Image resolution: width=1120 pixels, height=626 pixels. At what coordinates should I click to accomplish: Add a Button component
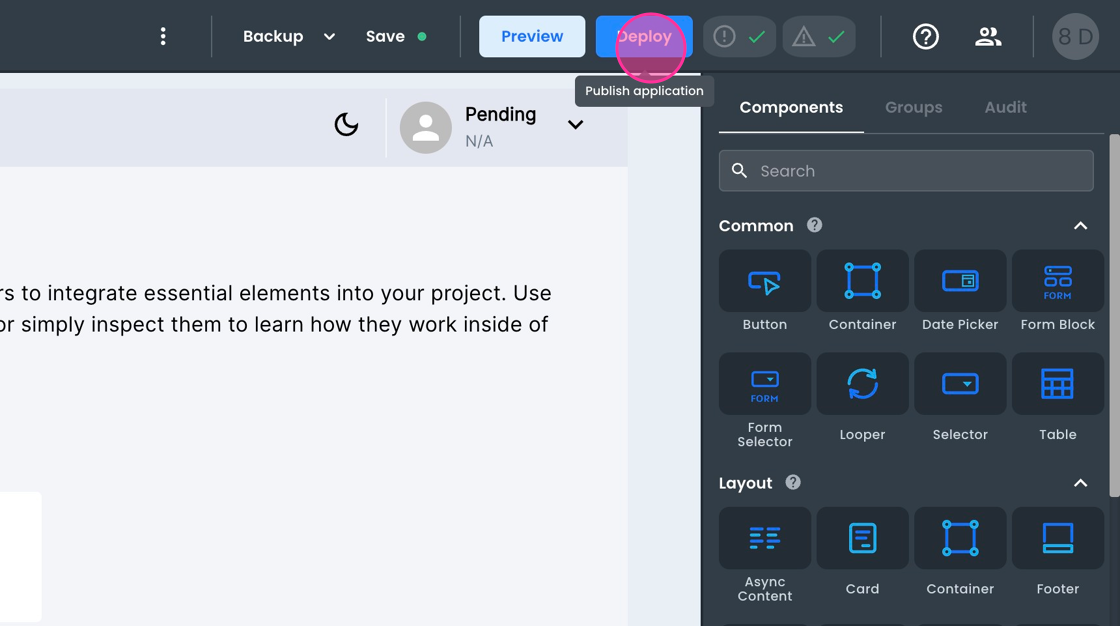coord(764,291)
